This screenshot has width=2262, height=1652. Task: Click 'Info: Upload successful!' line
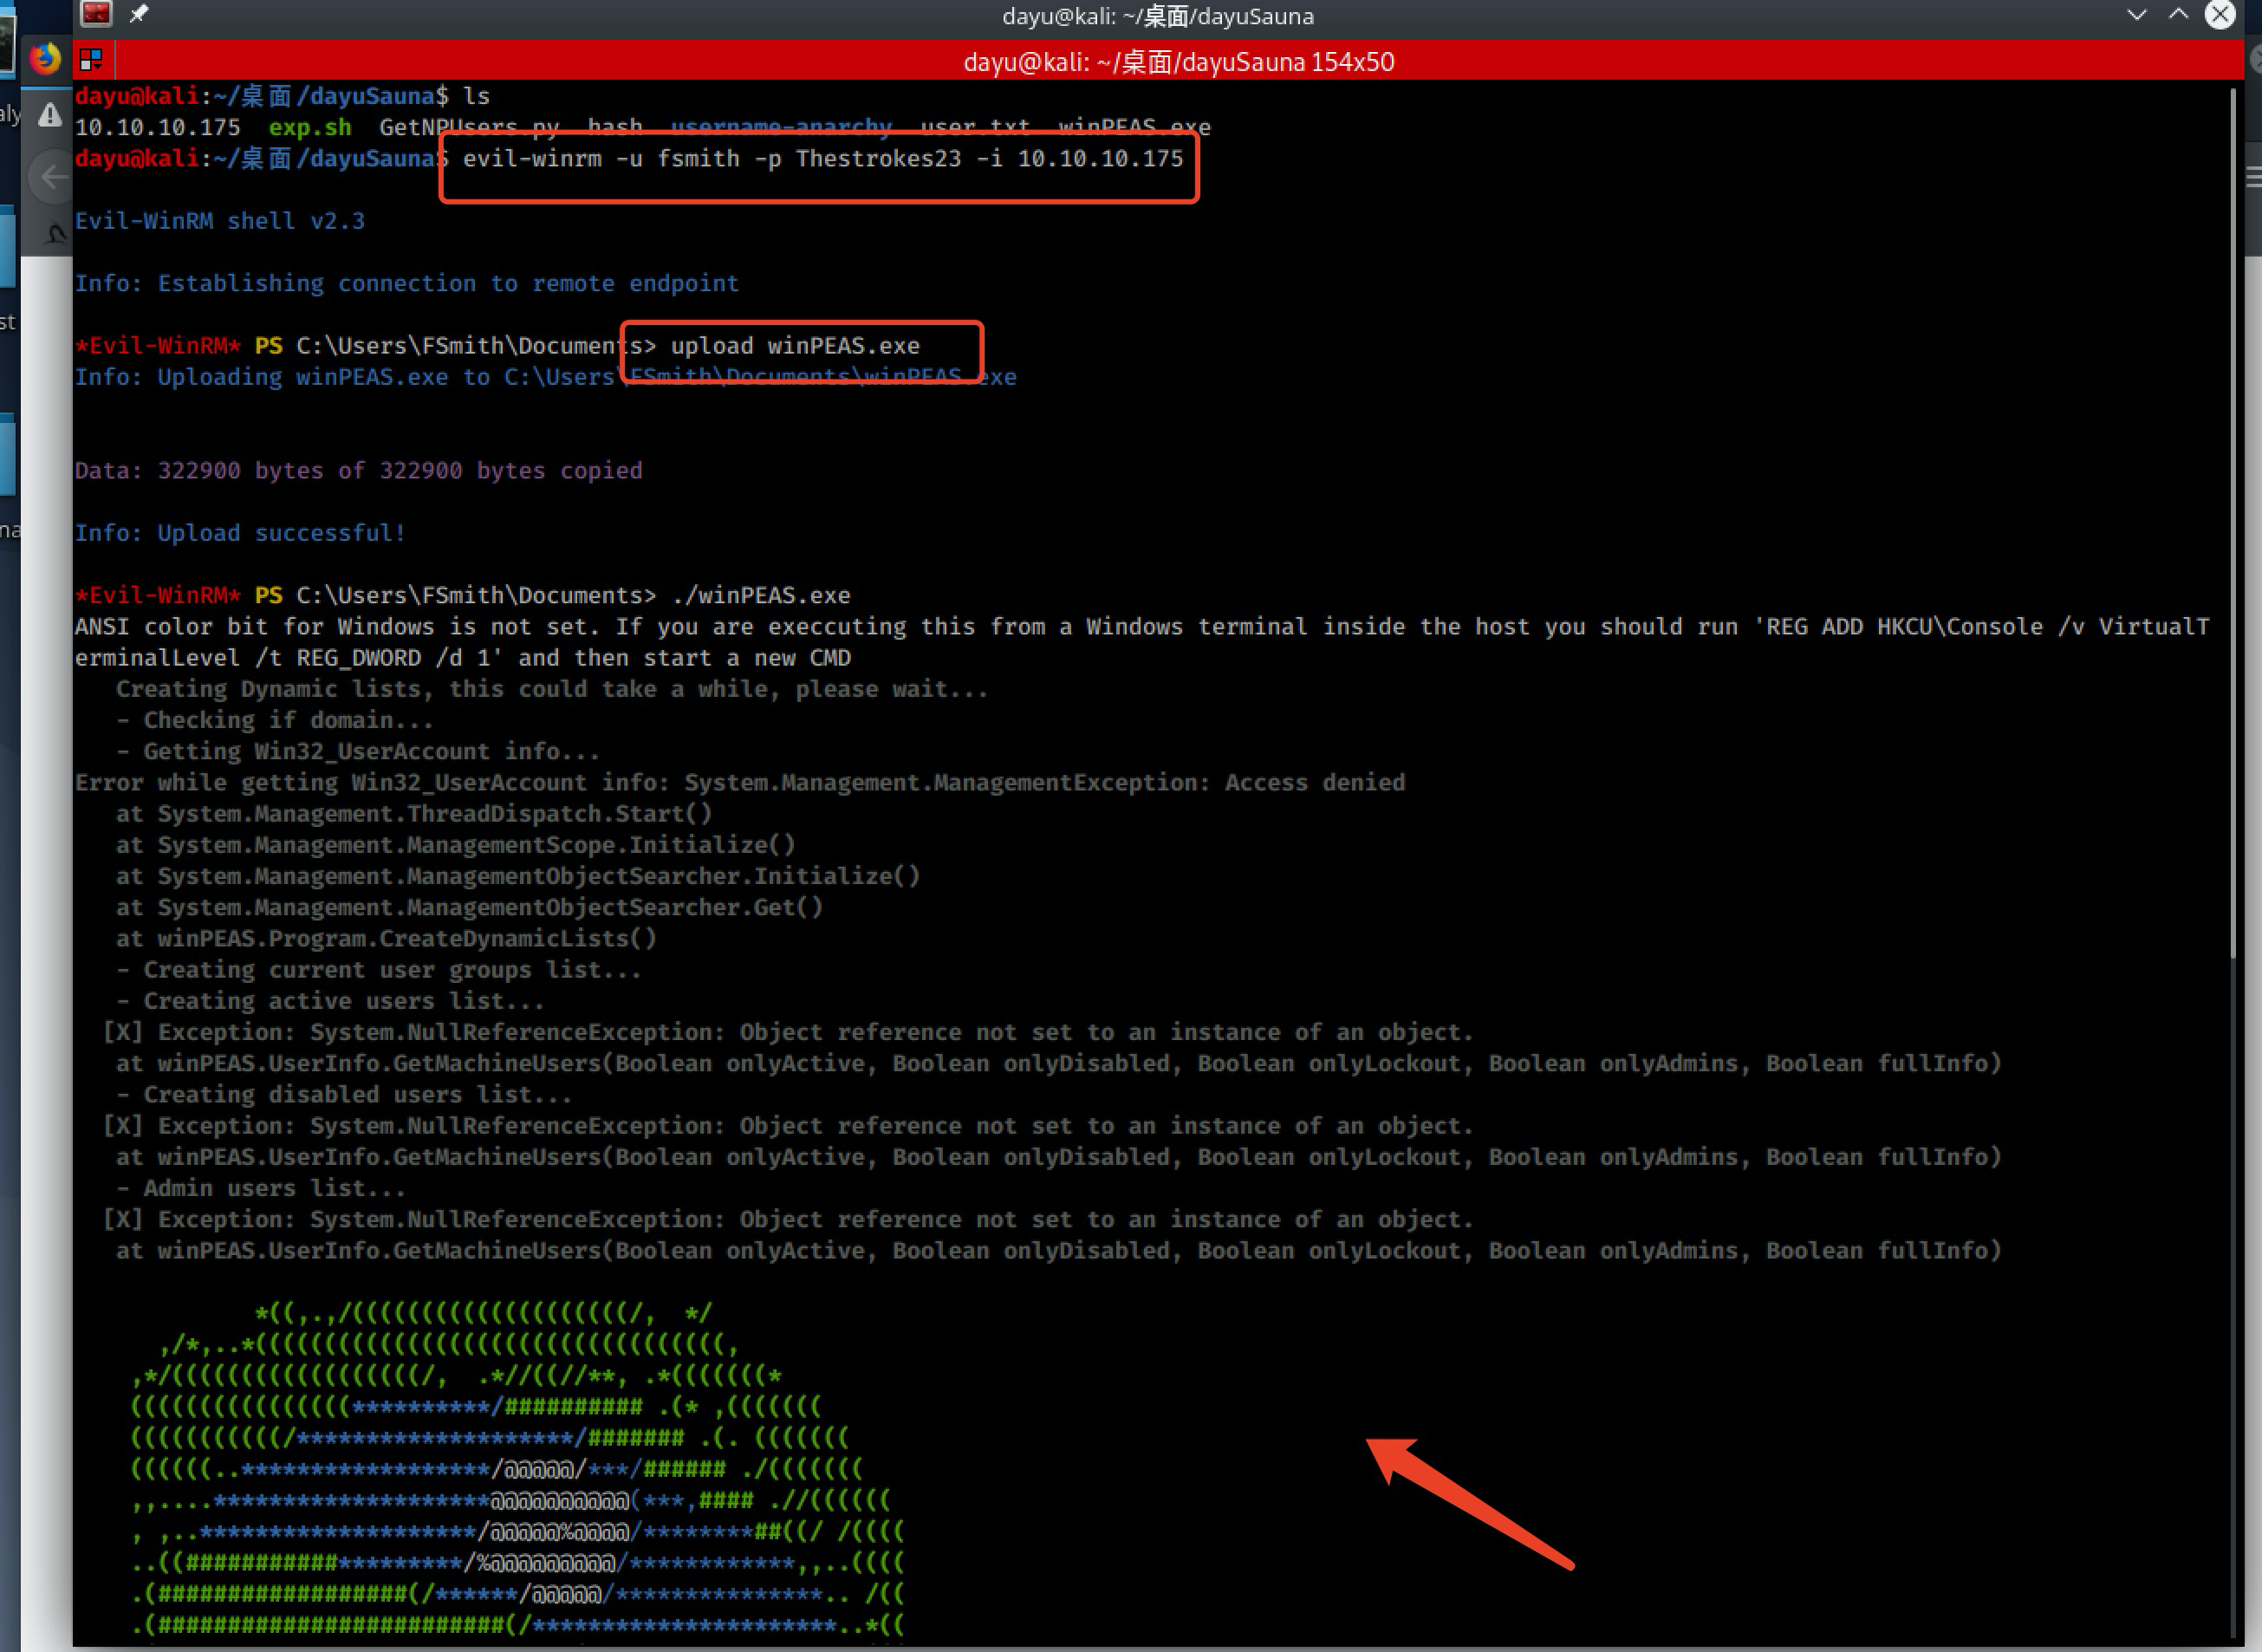(240, 533)
